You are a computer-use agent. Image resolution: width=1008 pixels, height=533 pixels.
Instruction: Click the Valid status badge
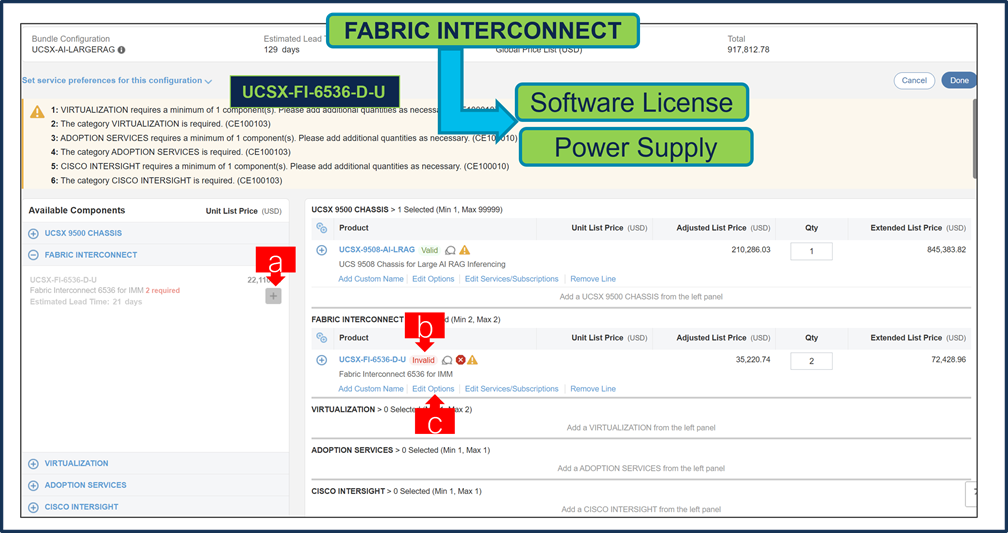click(429, 250)
